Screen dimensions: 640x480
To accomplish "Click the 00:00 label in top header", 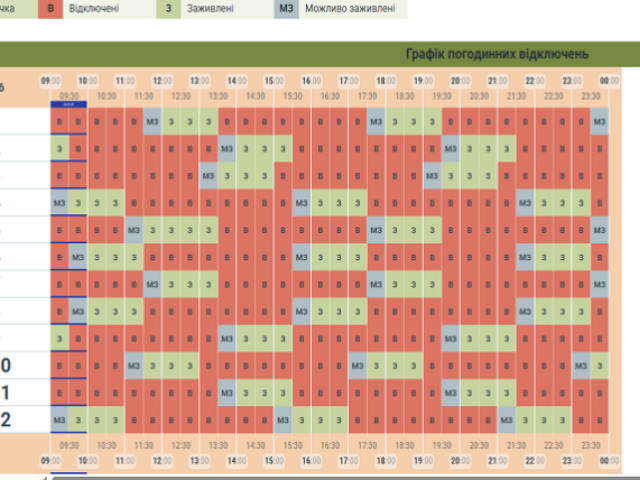I will [609, 81].
